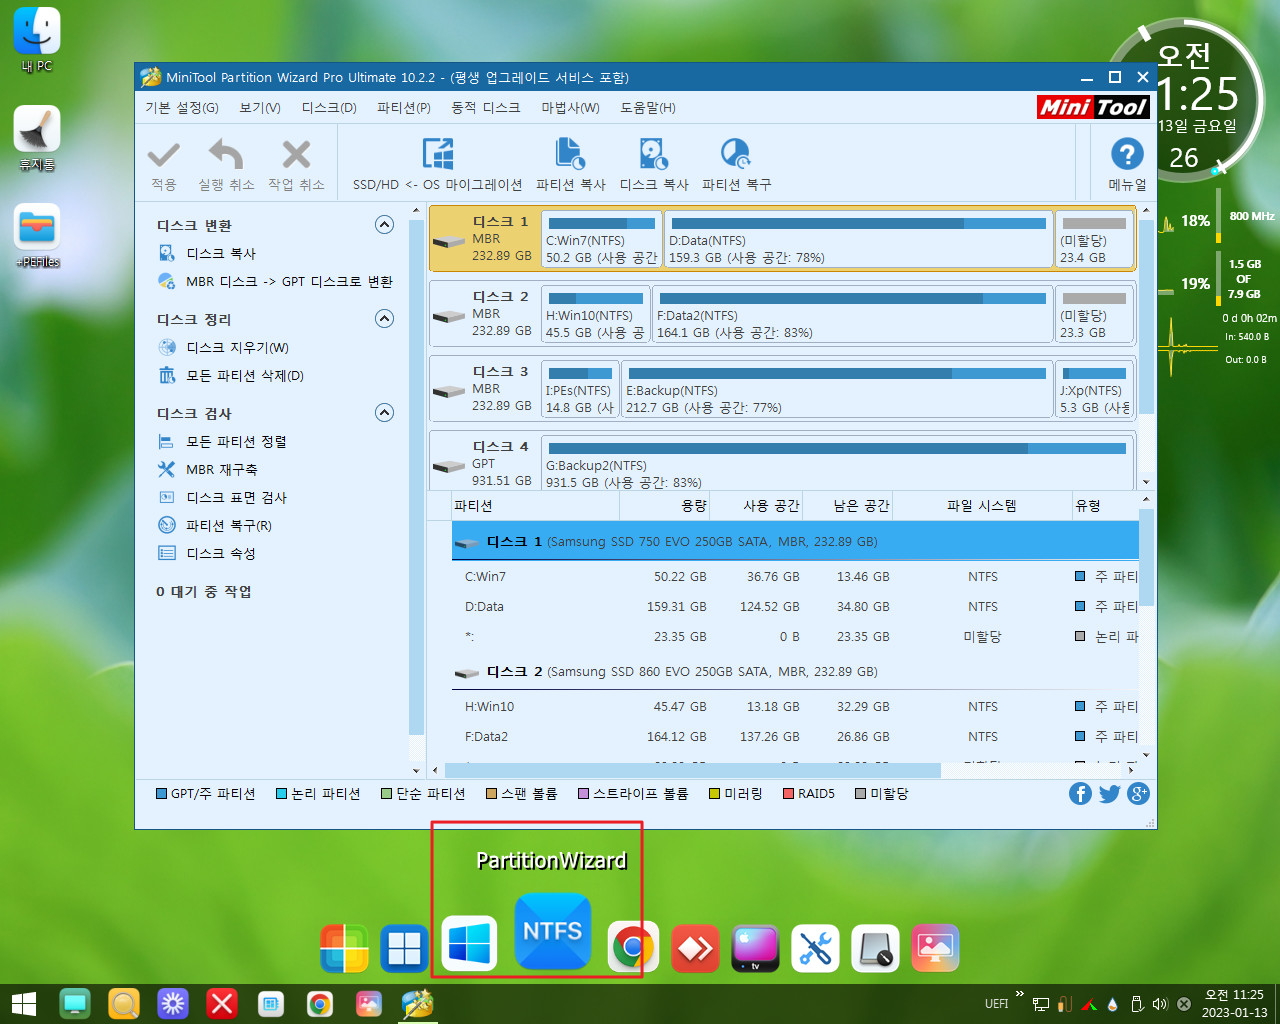Open the white Windows-logo dock icon
1280x1024 pixels.
click(469, 943)
